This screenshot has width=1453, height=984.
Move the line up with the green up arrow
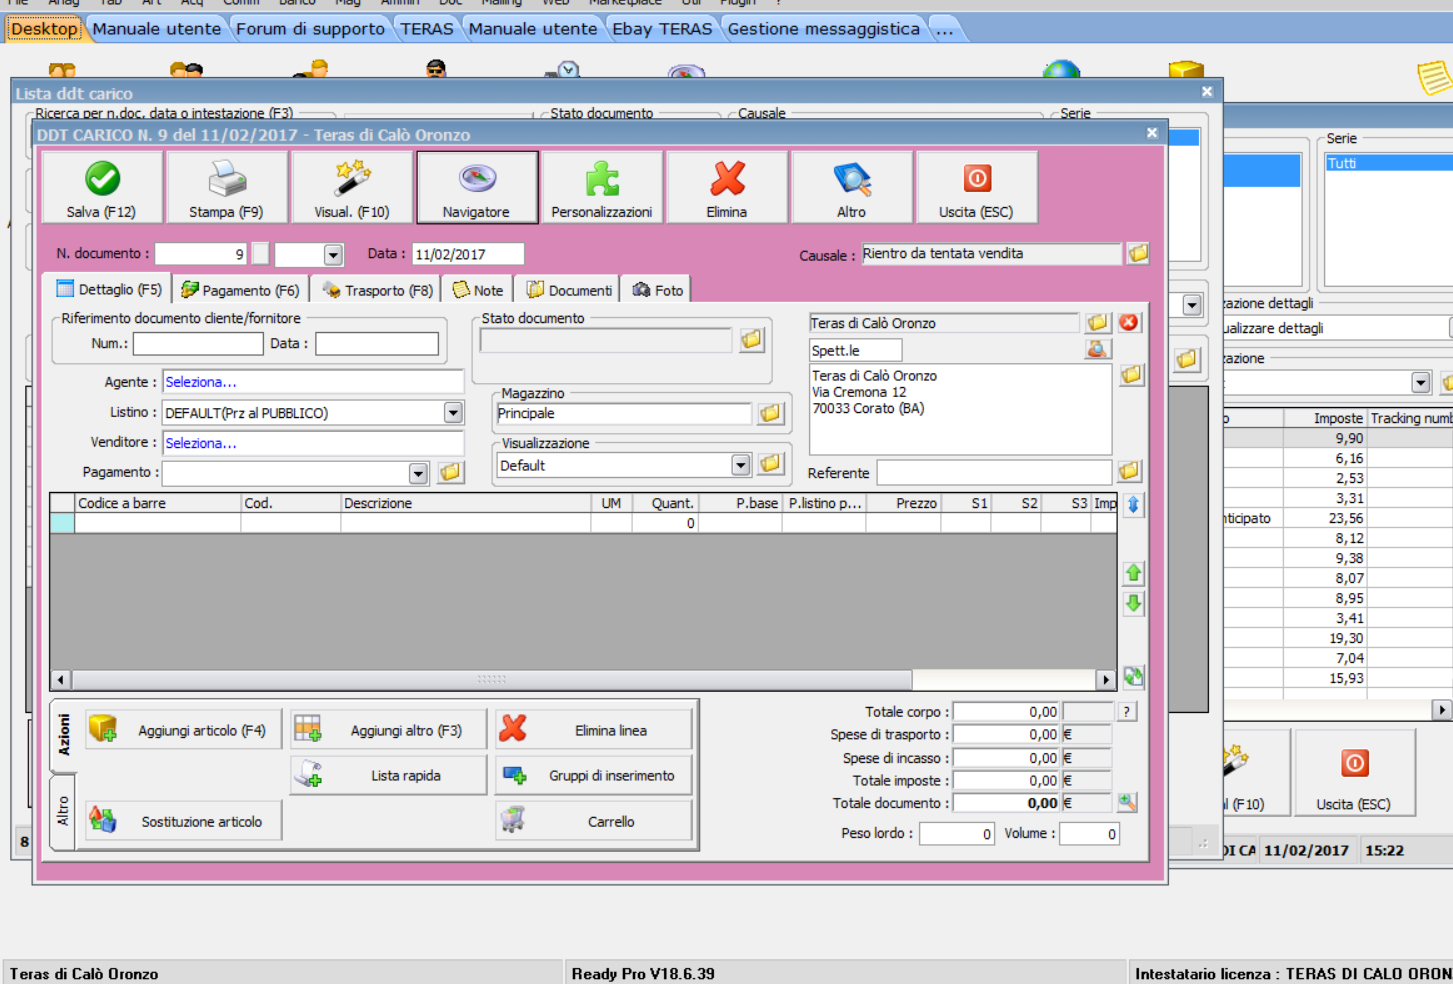1133,573
